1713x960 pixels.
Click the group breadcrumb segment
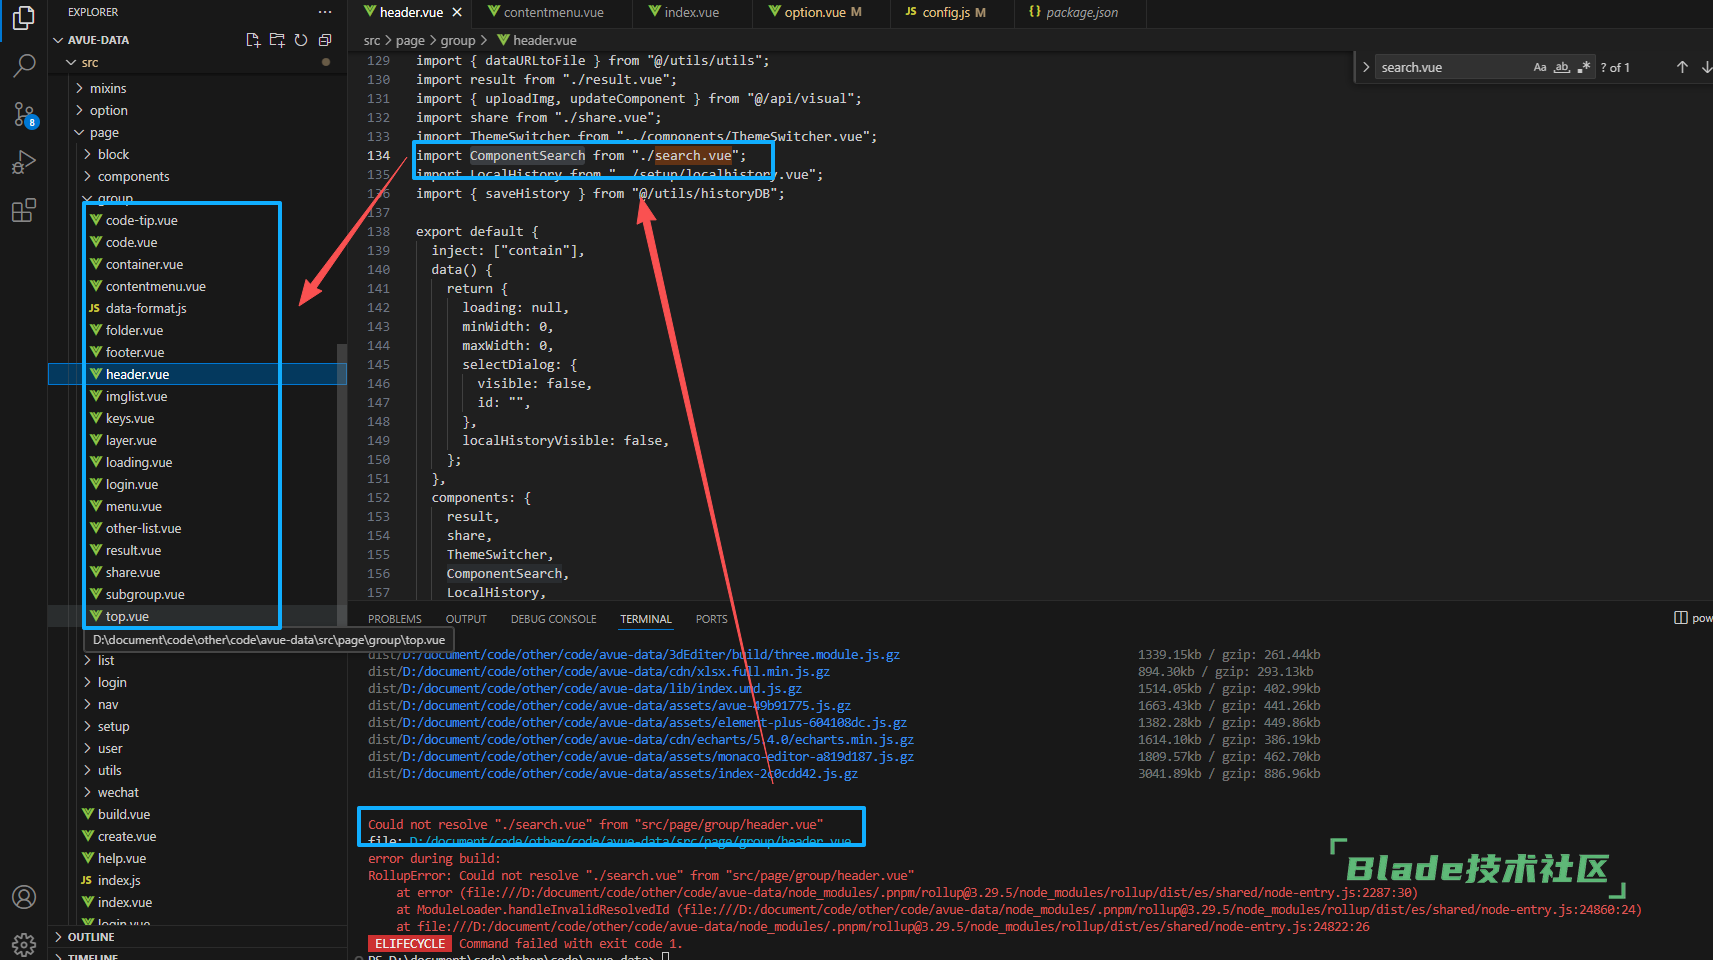tap(457, 40)
